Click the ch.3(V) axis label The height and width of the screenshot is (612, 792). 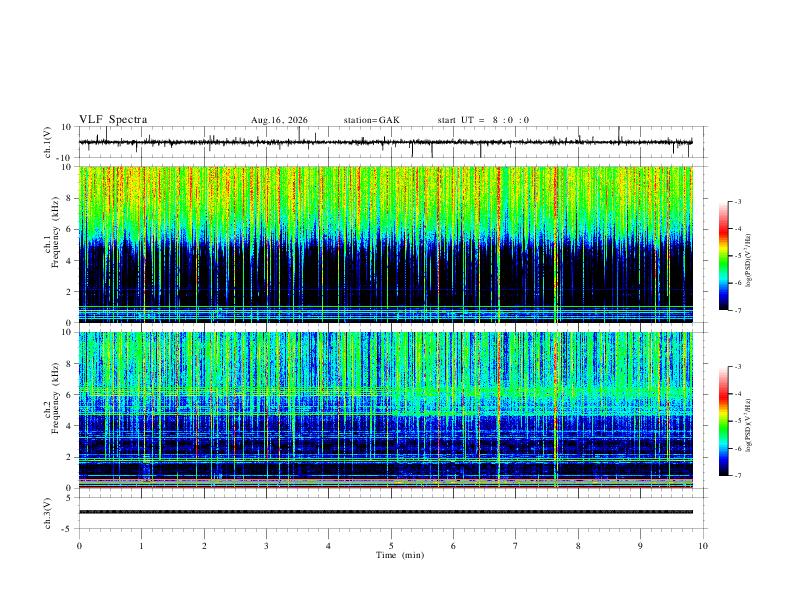48,513
